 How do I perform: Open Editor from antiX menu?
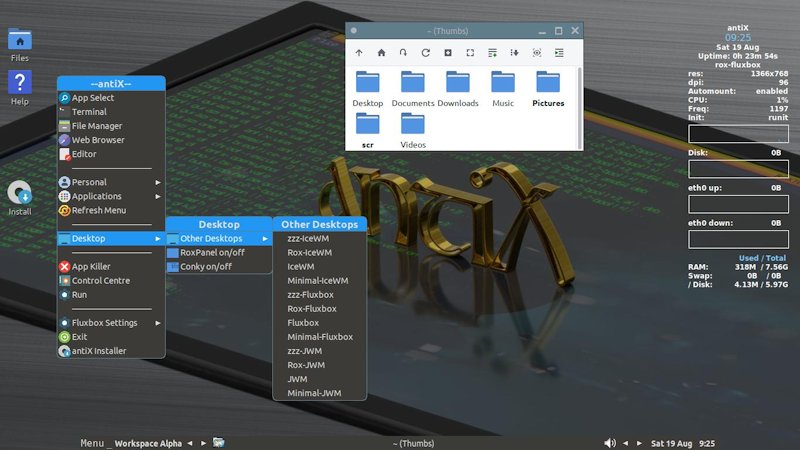tap(111, 154)
